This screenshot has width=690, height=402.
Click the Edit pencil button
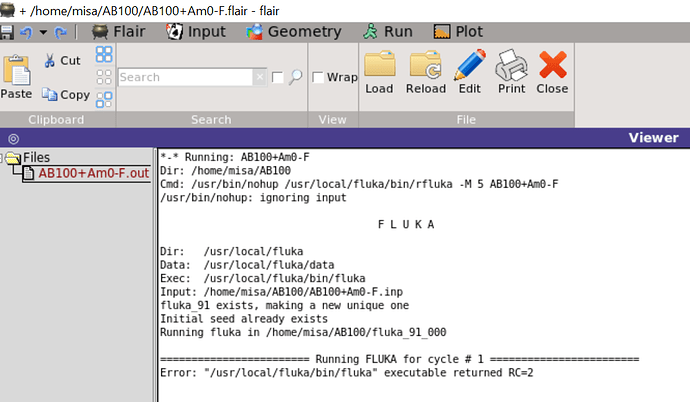pyautogui.click(x=470, y=72)
